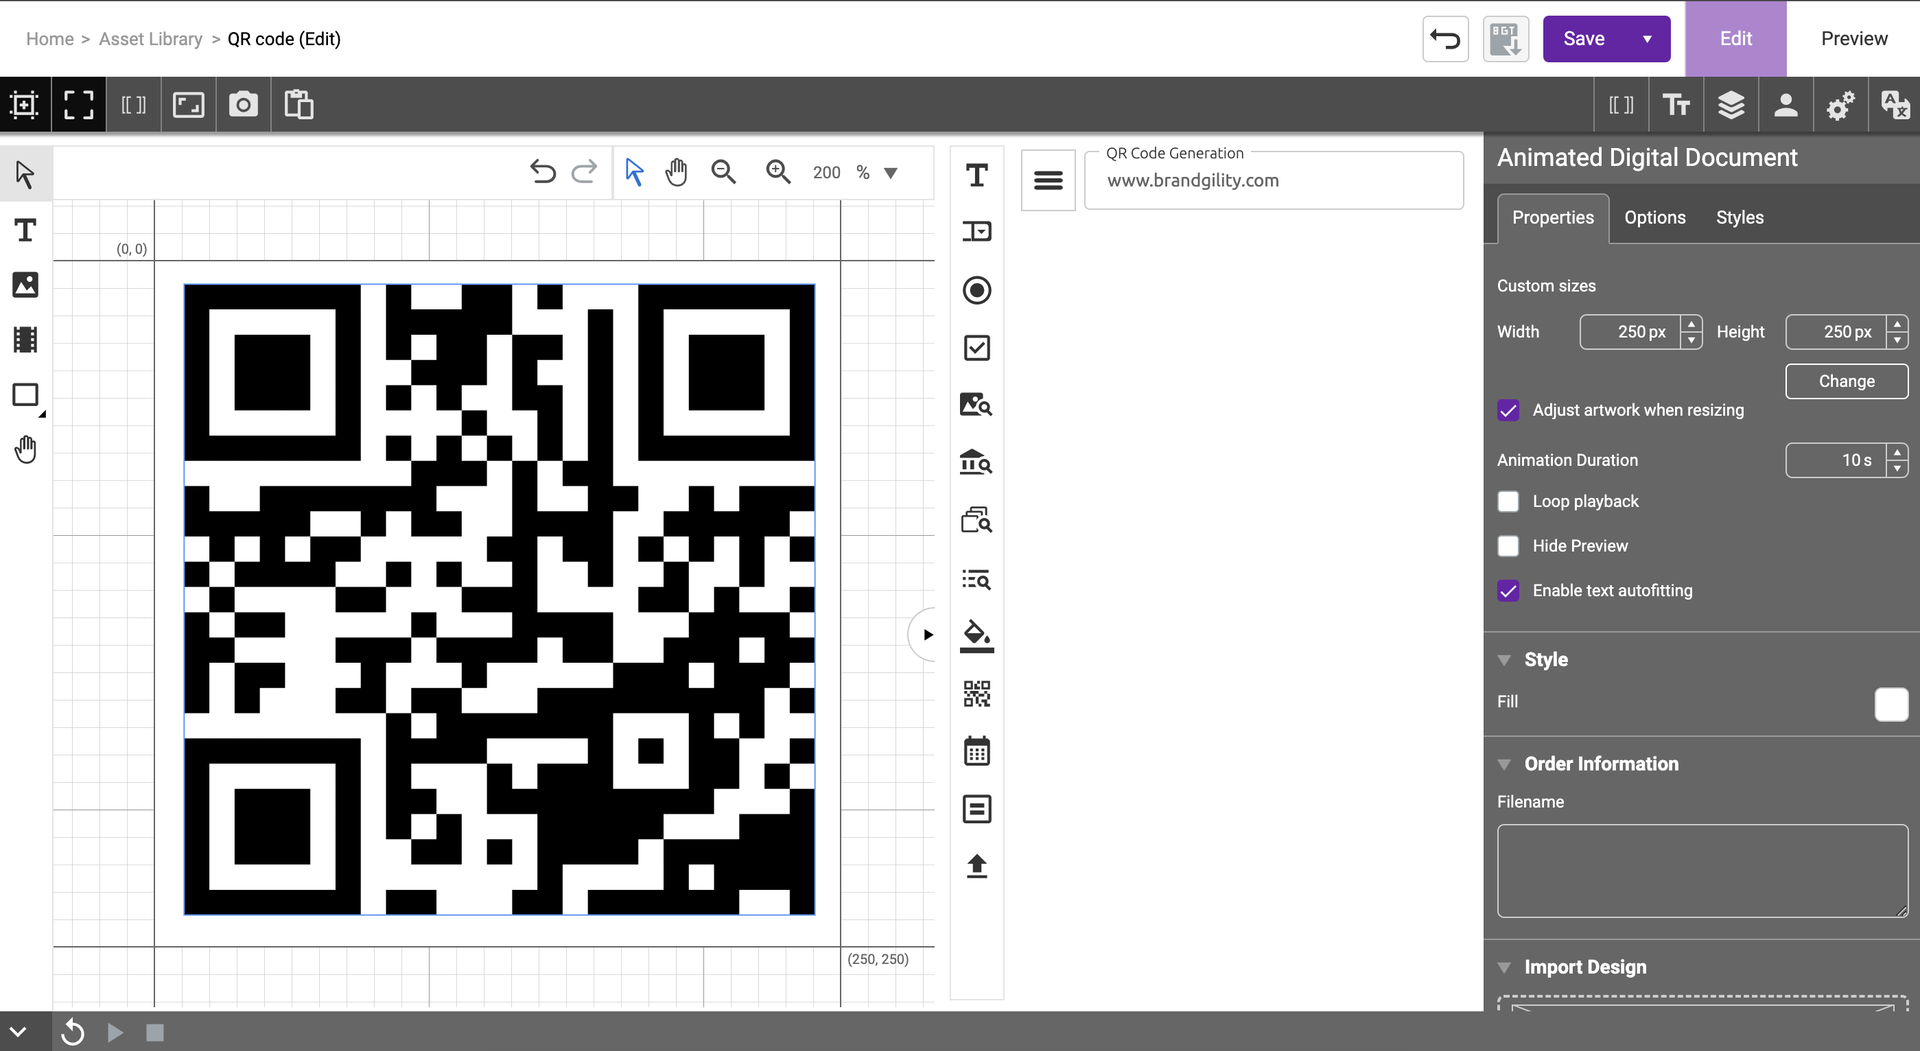Select the paint bucket fill icon
Viewport: 1920px width, 1051px height.
[x=976, y=636]
